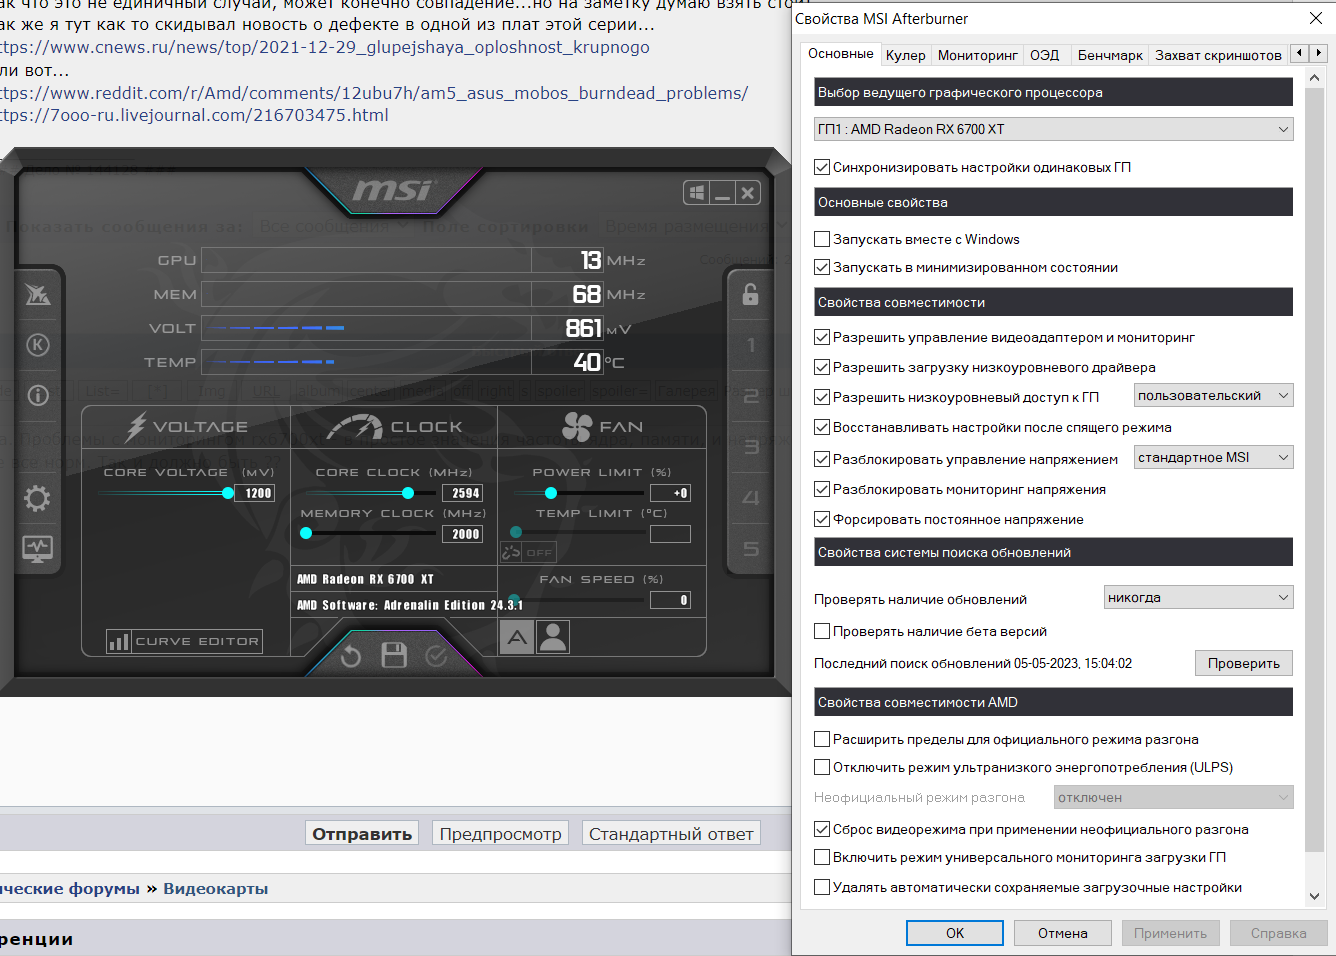Open the 'никогда' update check dropdown
This screenshot has width=1336, height=956.
coord(1198,597)
